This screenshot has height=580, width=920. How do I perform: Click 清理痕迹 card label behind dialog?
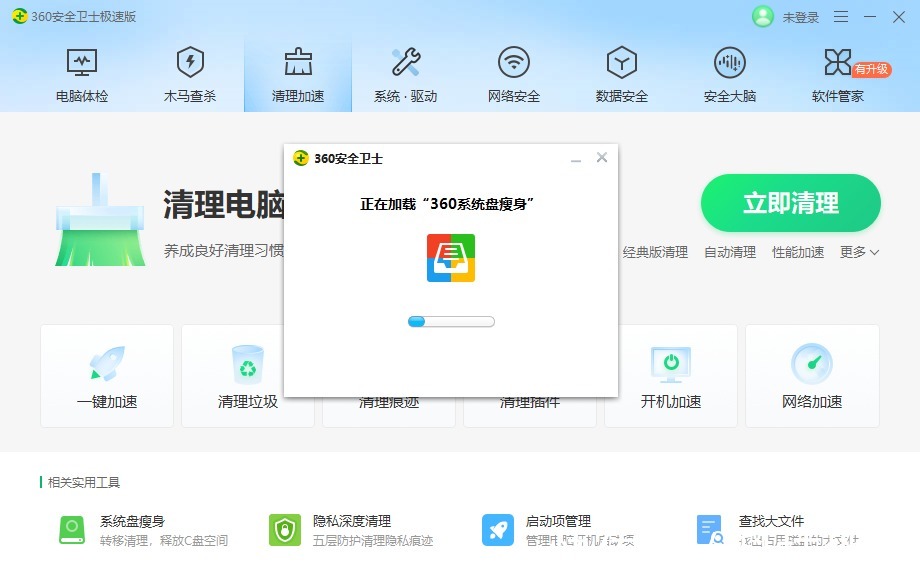point(389,403)
